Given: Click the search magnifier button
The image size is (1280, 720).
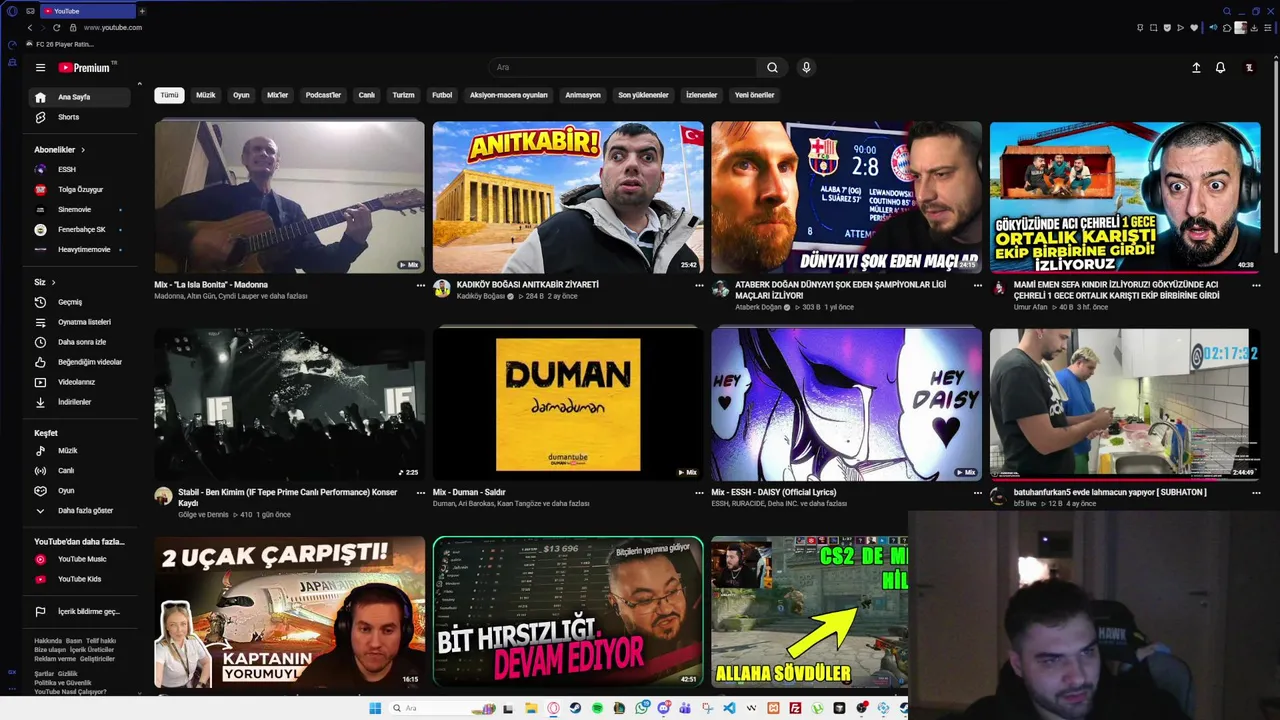Looking at the screenshot, I should click(772, 68).
